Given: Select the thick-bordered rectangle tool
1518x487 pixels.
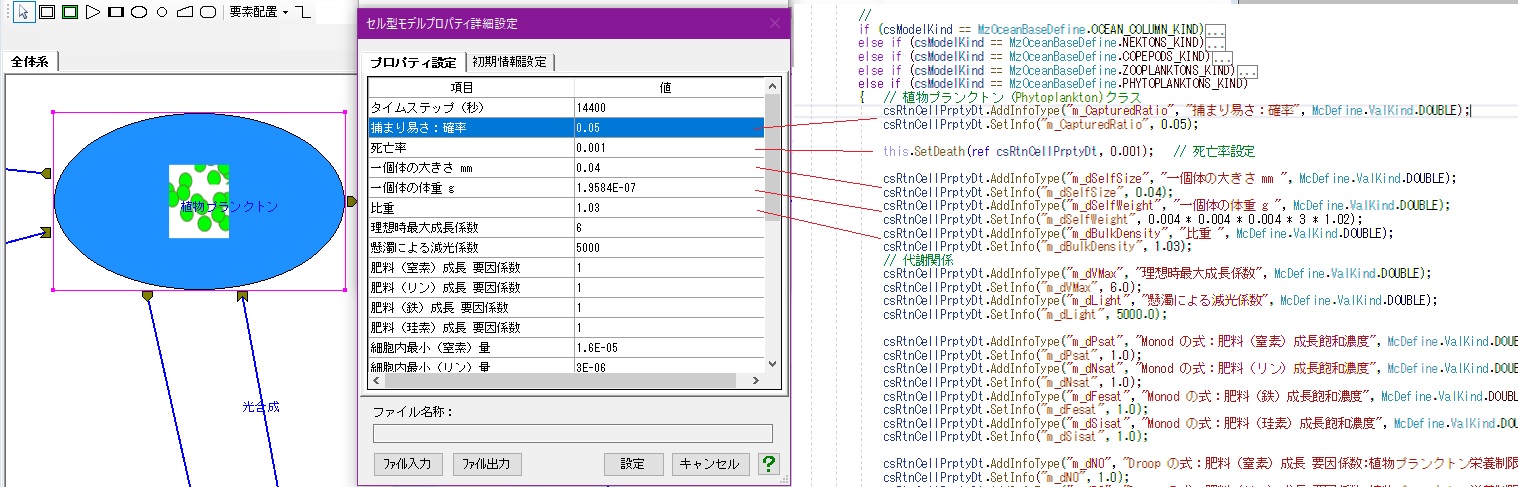Looking at the screenshot, I should tap(116, 12).
